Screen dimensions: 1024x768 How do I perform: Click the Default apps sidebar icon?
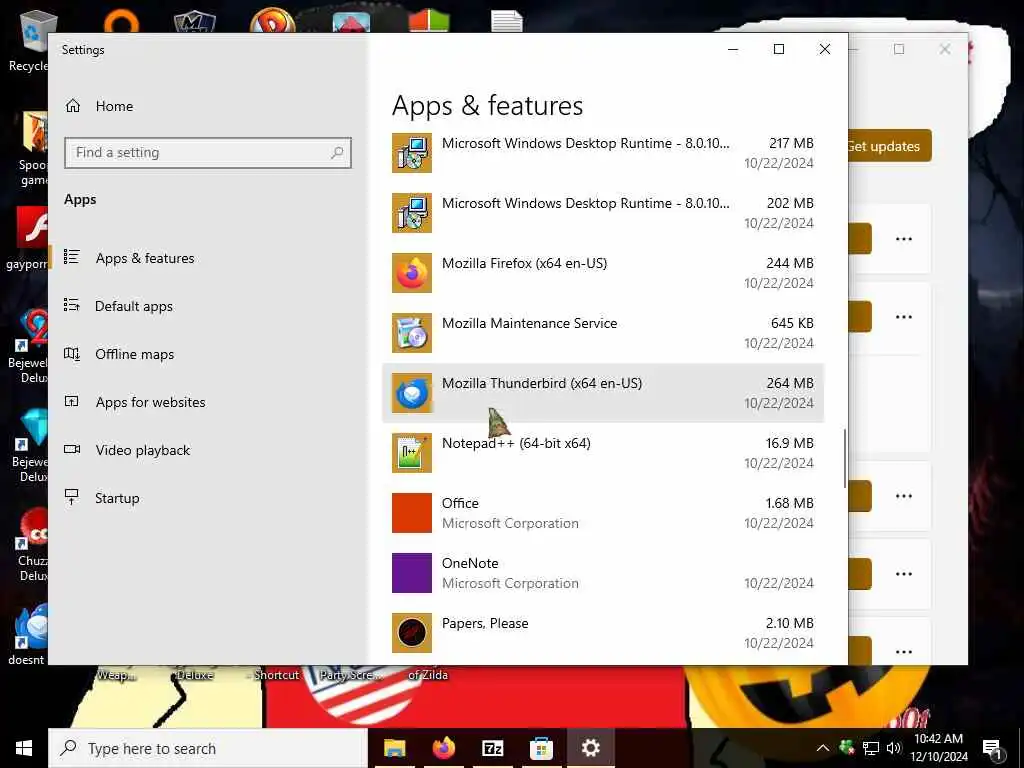pyautogui.click(x=72, y=305)
